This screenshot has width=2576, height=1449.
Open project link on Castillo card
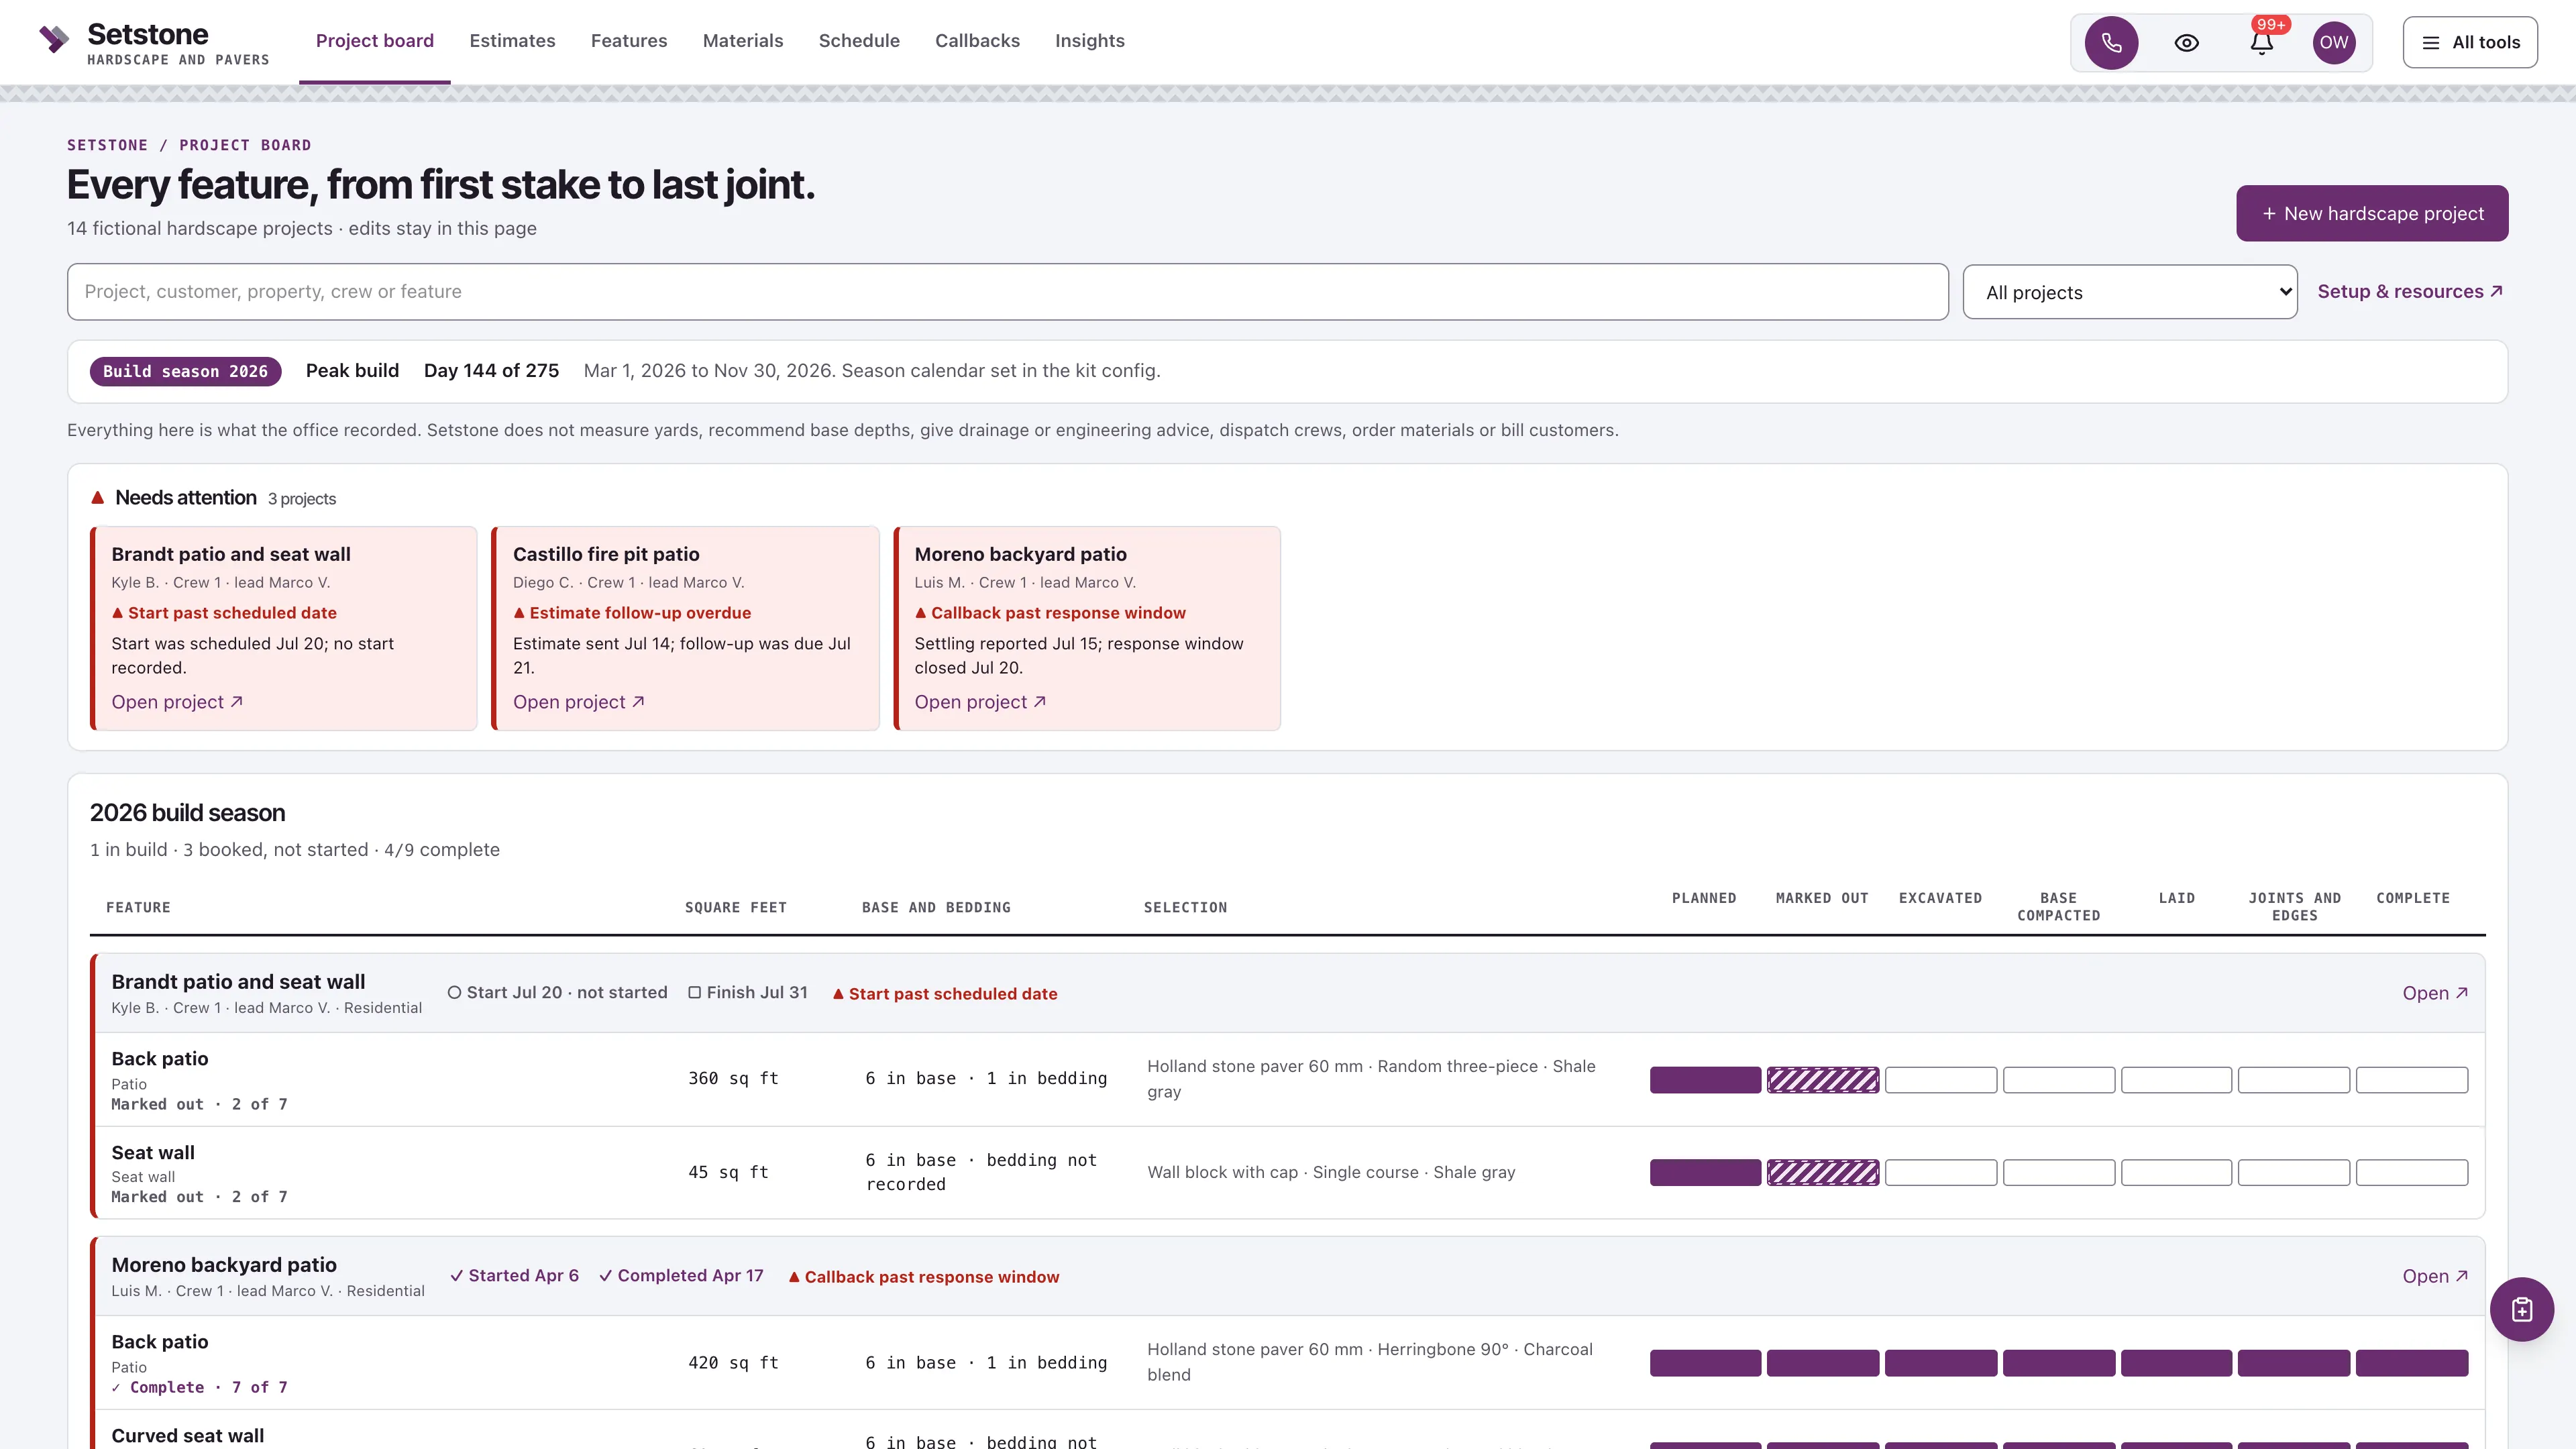click(578, 702)
